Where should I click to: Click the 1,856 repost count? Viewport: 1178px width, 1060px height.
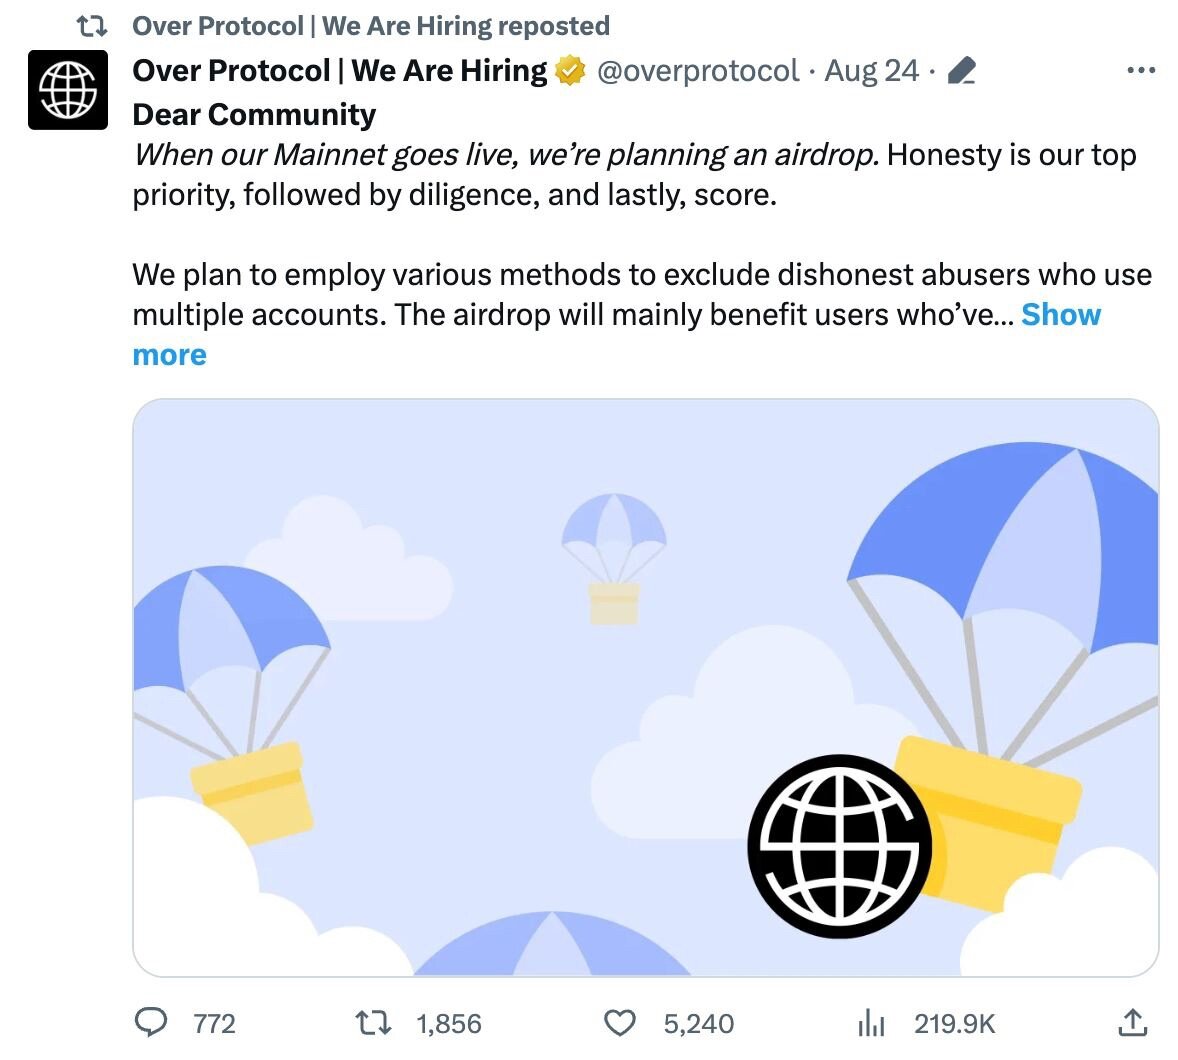[448, 1024]
